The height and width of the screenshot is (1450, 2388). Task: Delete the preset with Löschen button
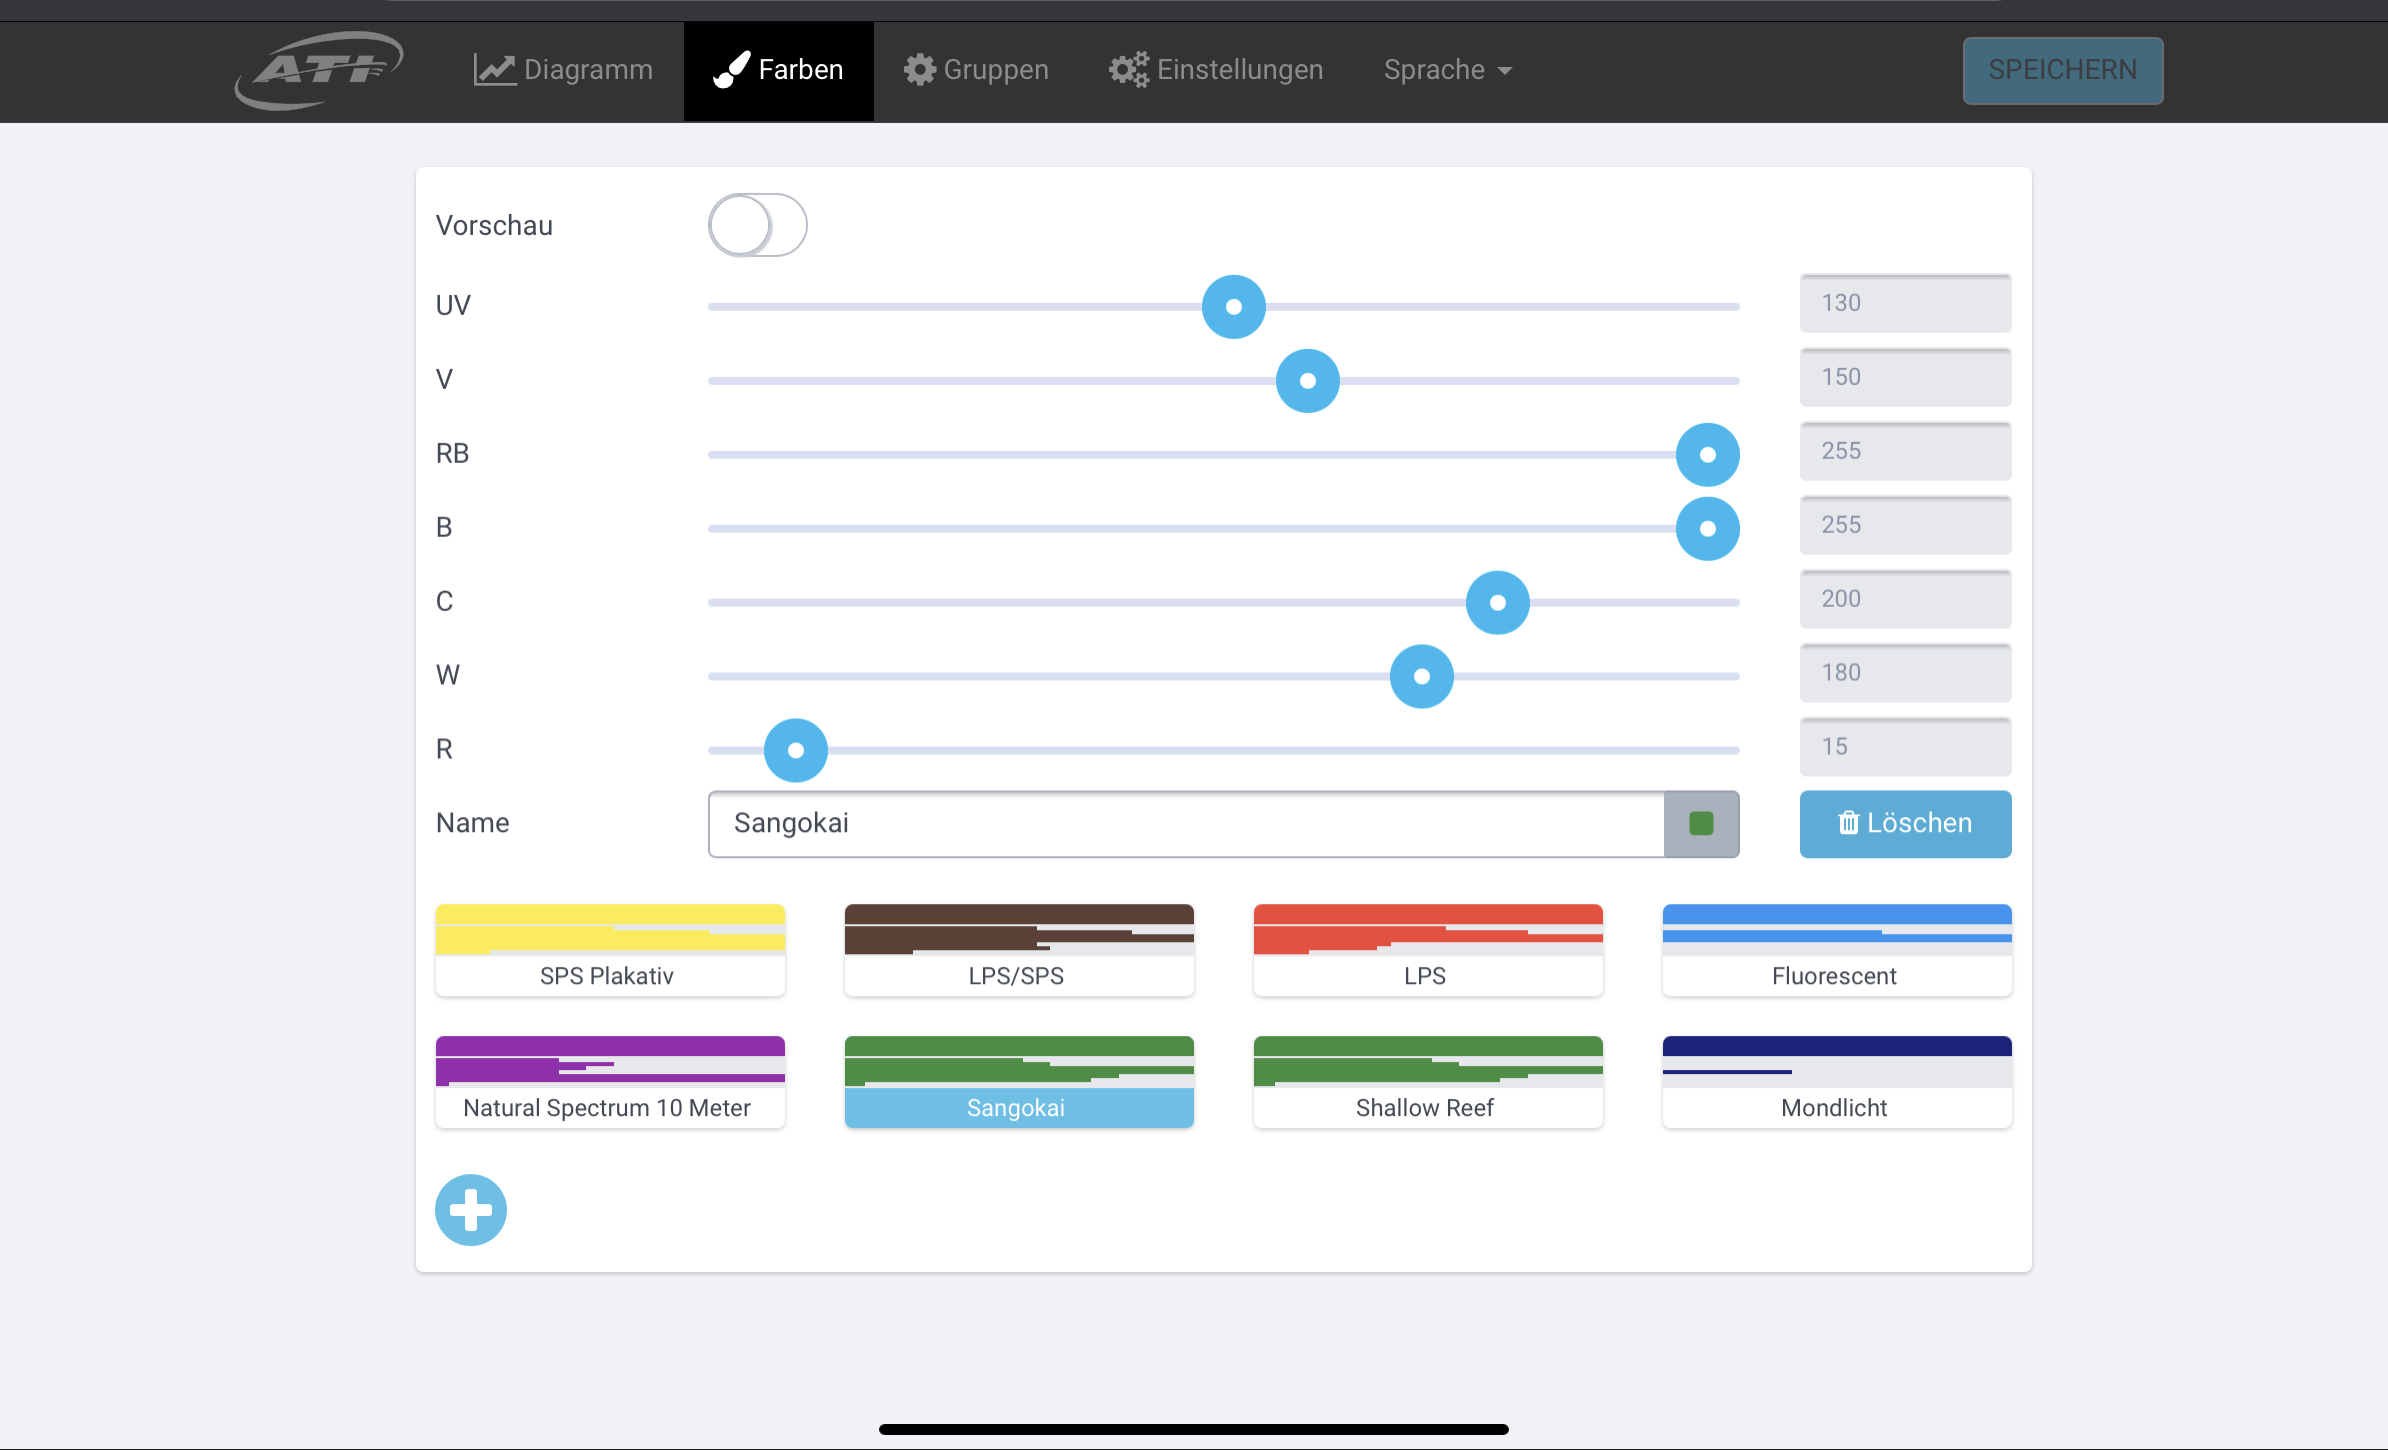point(1904,824)
